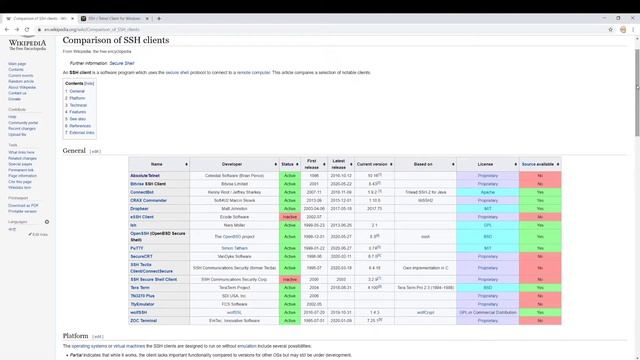
Task: Sort table by First release column arrows
Action: pyautogui.click(x=324, y=164)
